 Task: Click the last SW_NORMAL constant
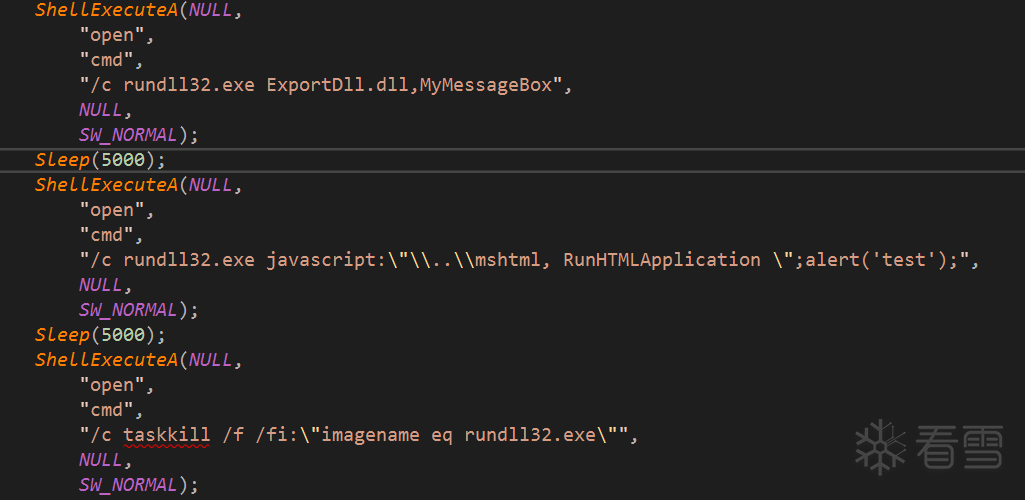click(128, 485)
